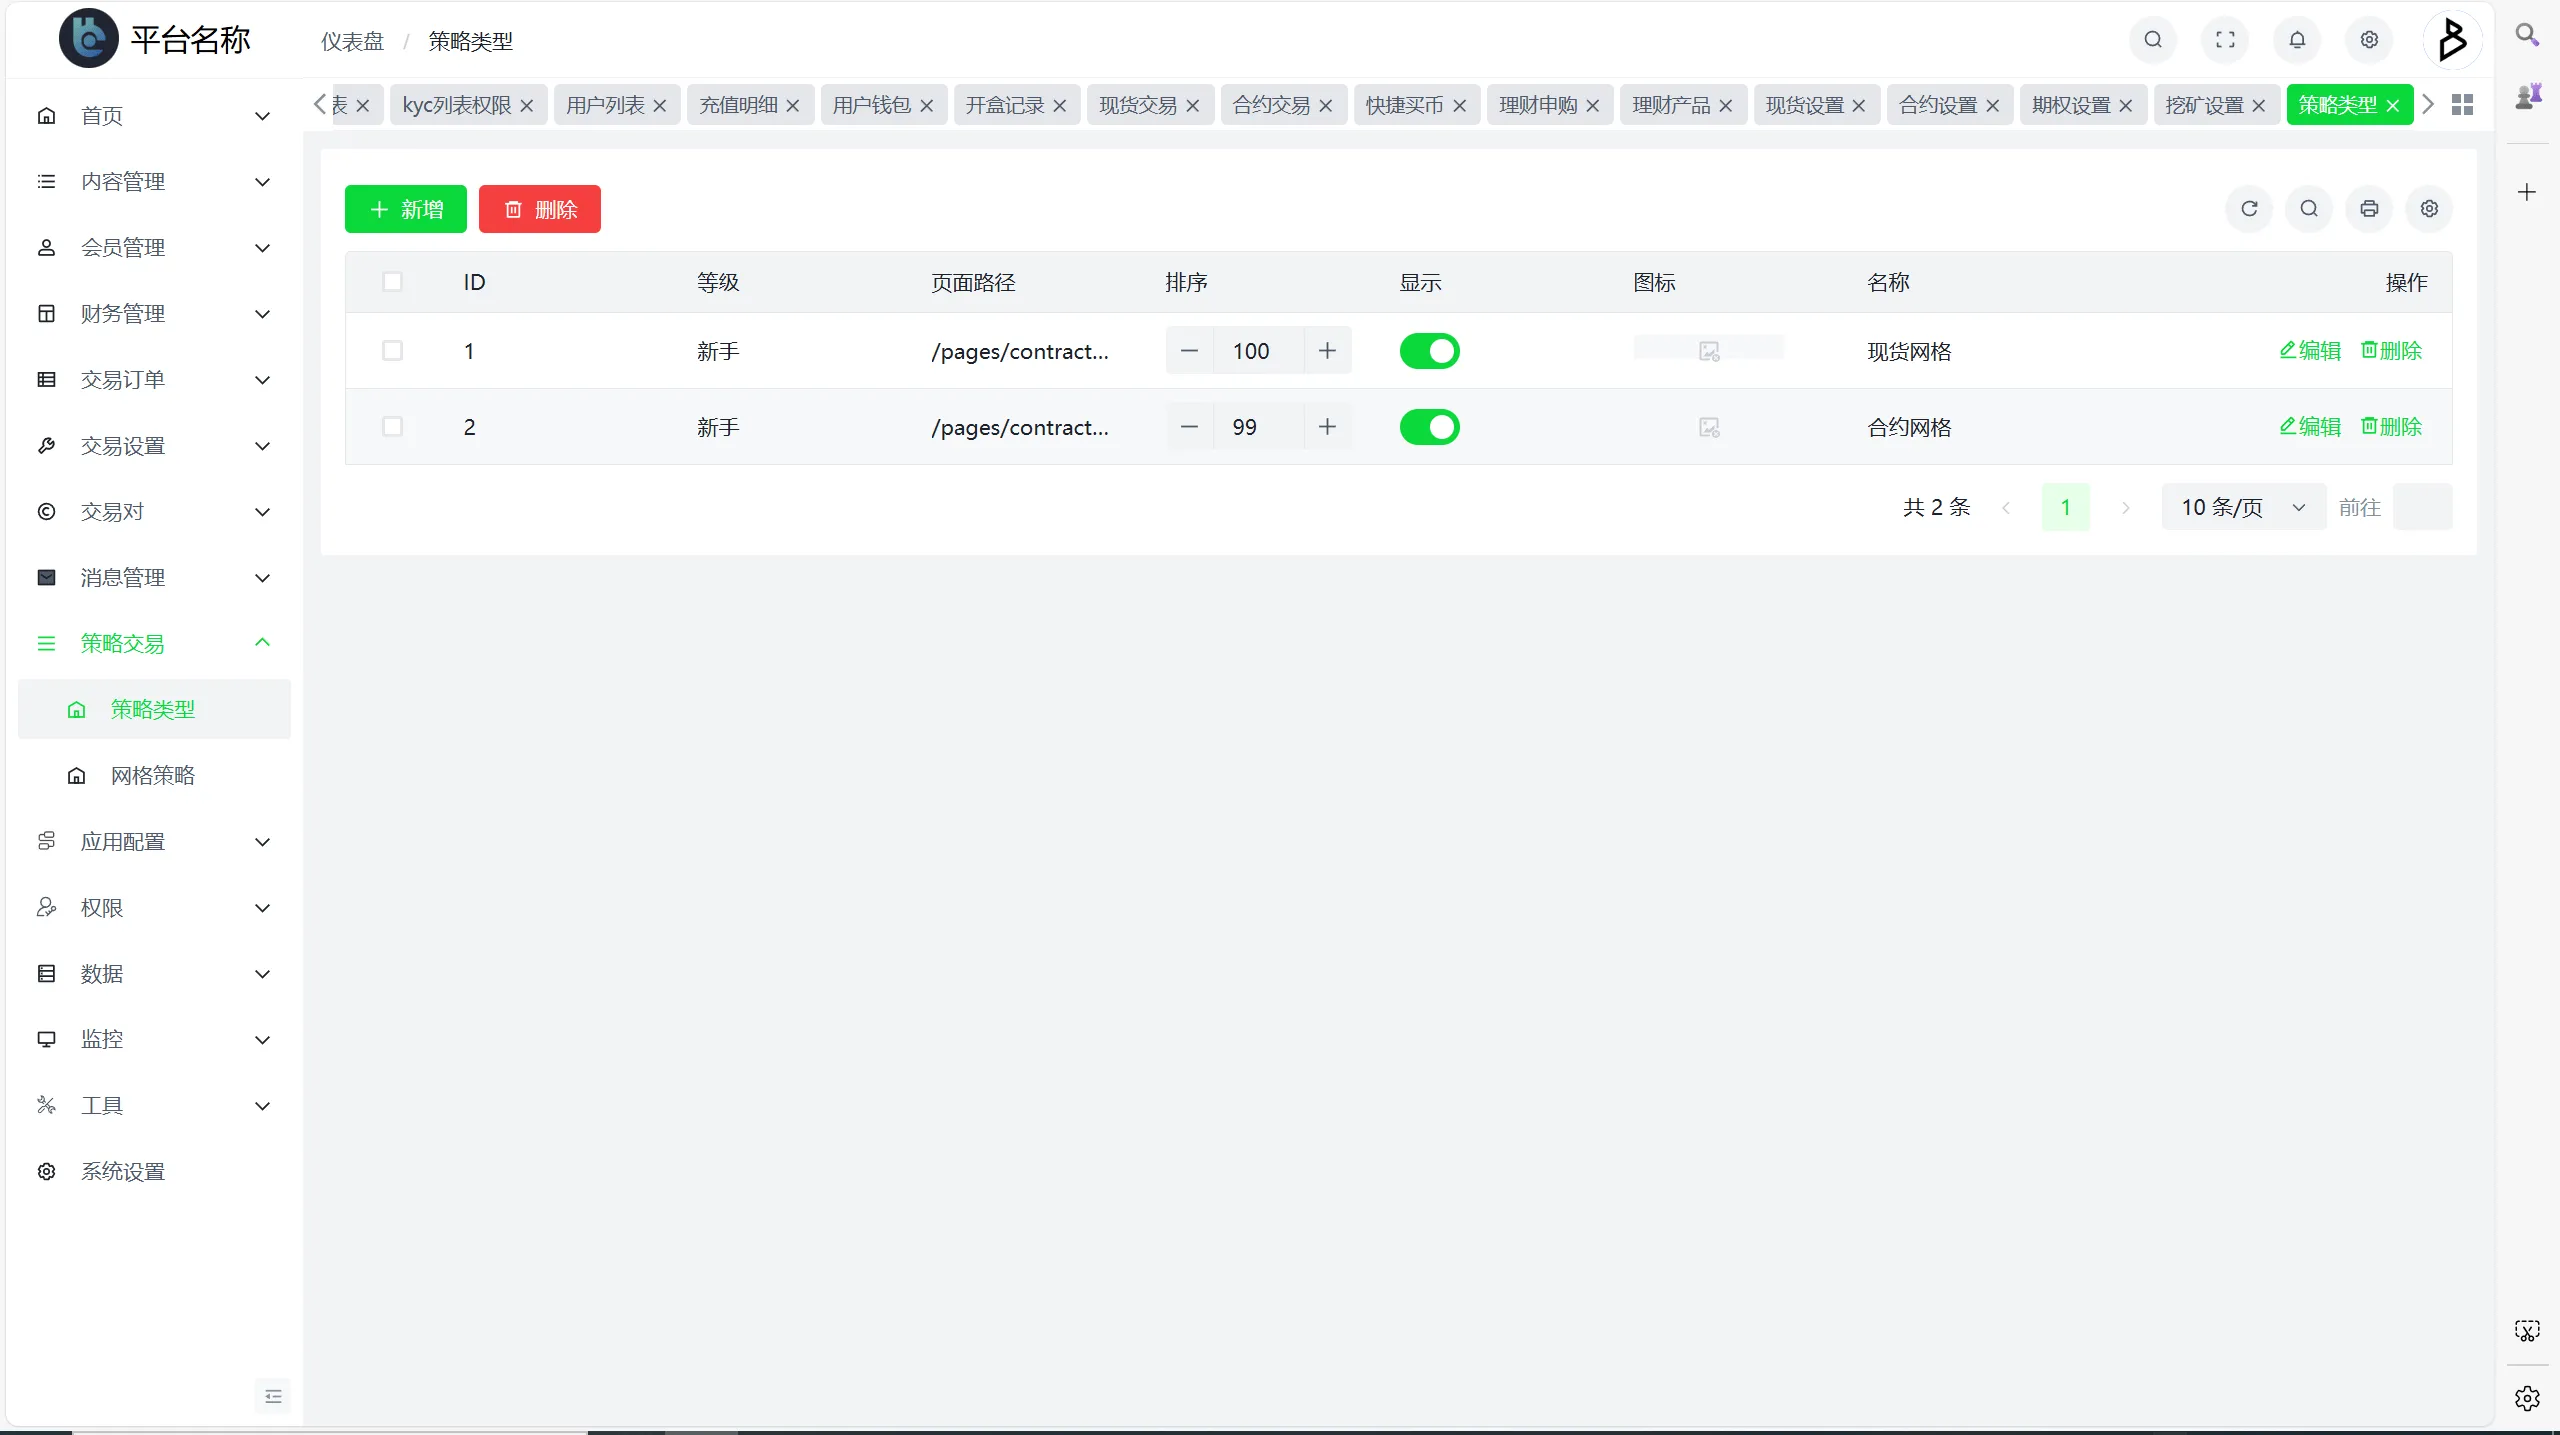
Task: Show the table search filter
Action: coord(2309,209)
